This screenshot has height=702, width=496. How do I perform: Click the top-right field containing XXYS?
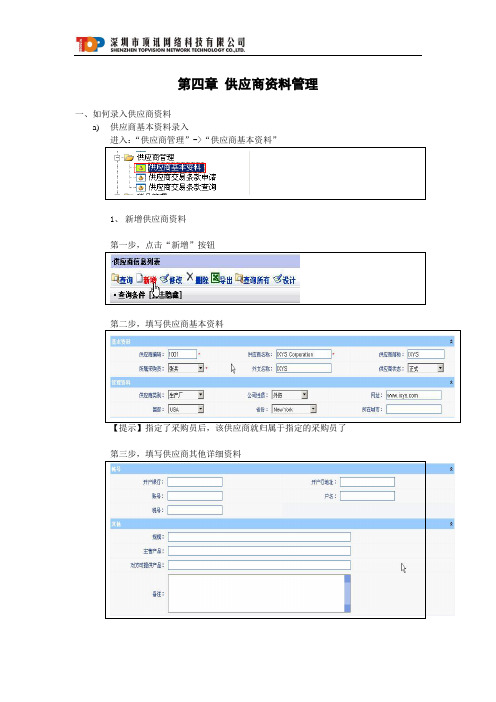pos(426,354)
